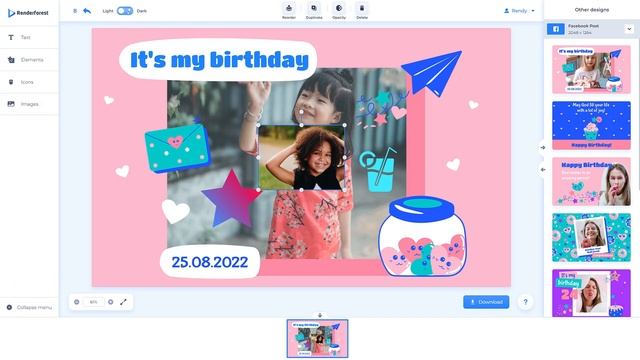Click the right arrow panel handle
Screen dimensions: 640x360
click(543, 148)
